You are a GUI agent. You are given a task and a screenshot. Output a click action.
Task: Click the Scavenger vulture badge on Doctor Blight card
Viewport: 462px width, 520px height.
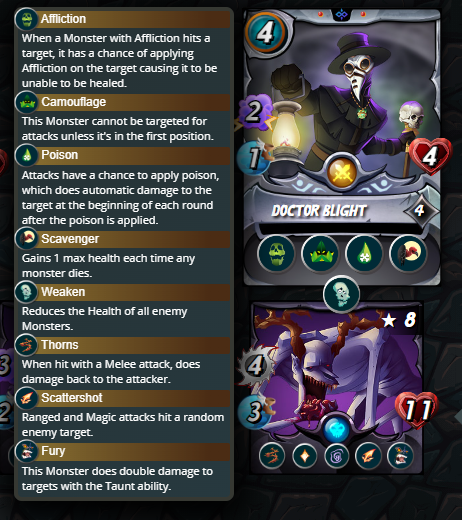pyautogui.click(x=408, y=254)
